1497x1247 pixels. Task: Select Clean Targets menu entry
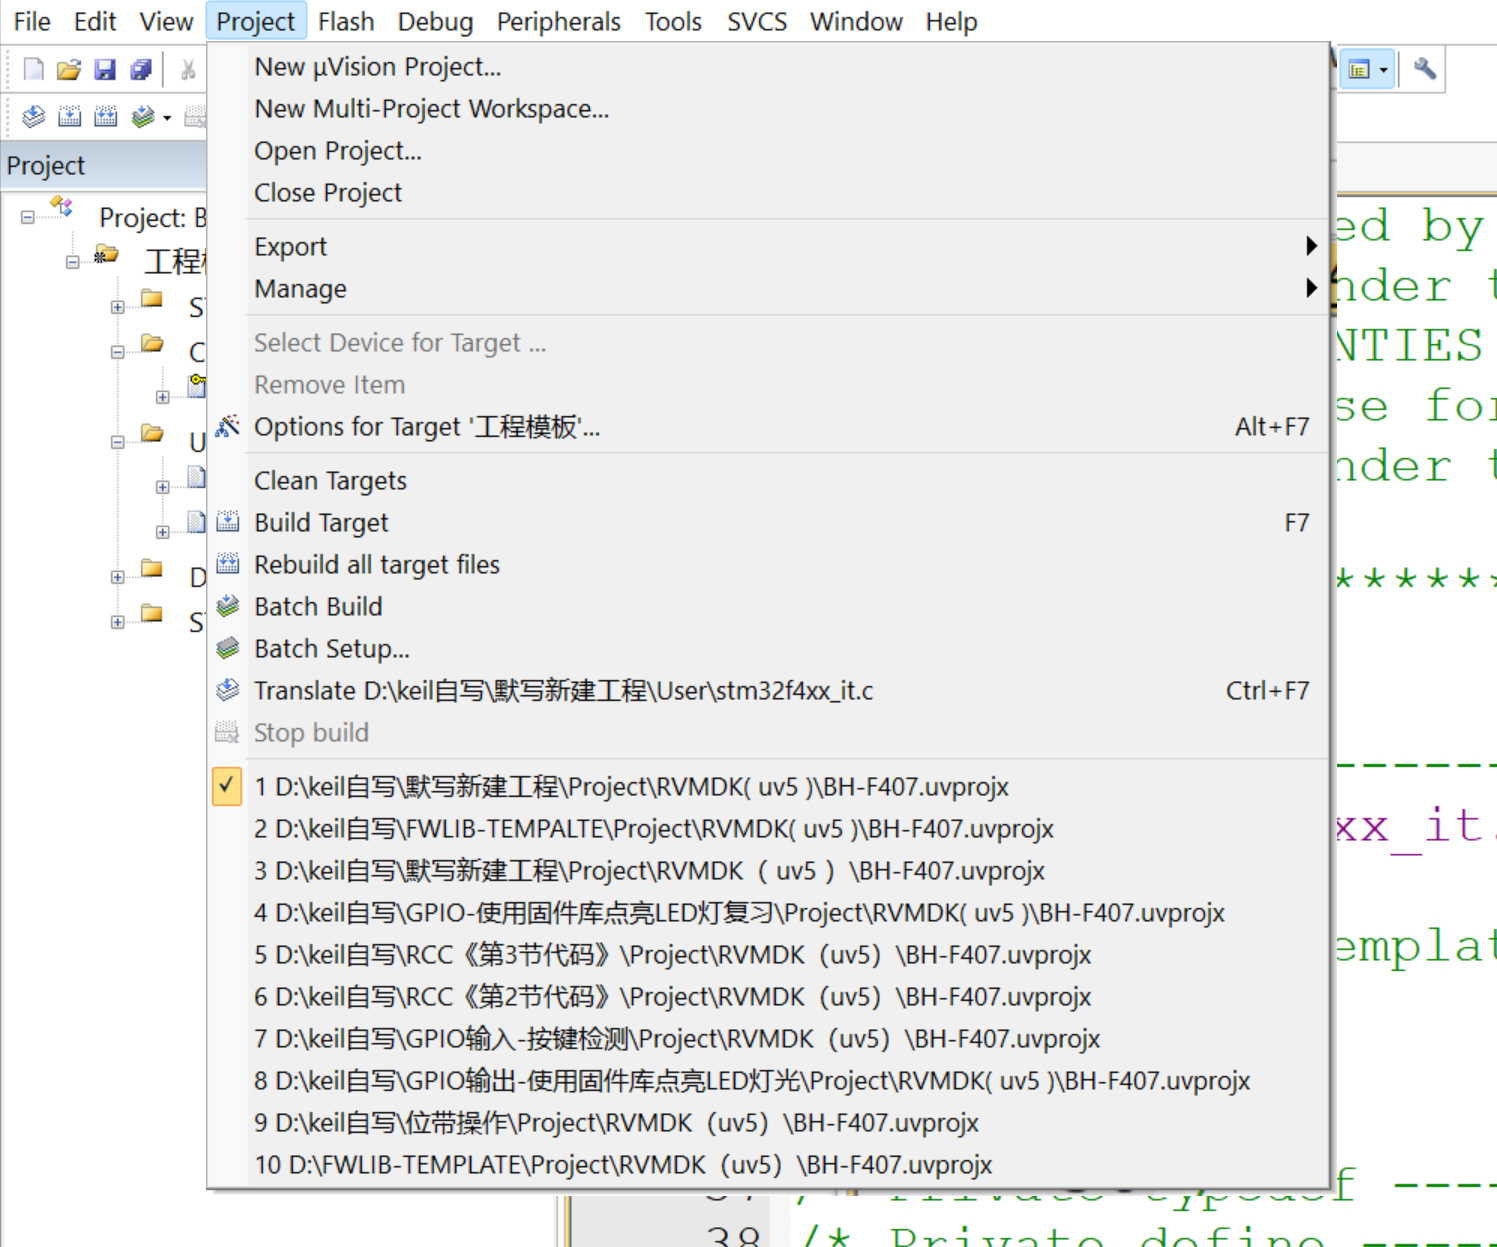[x=768, y=480]
